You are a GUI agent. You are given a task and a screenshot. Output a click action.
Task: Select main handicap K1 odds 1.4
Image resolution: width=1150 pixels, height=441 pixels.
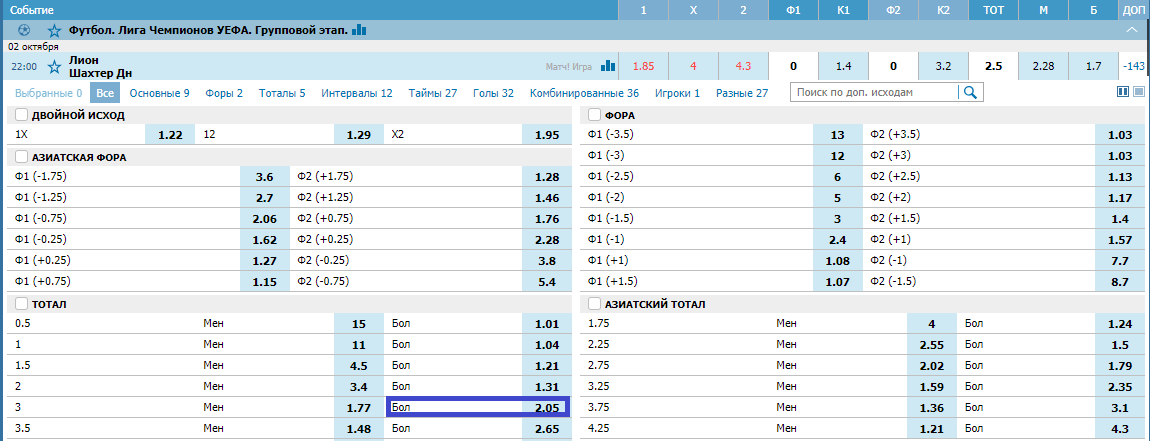click(x=843, y=66)
